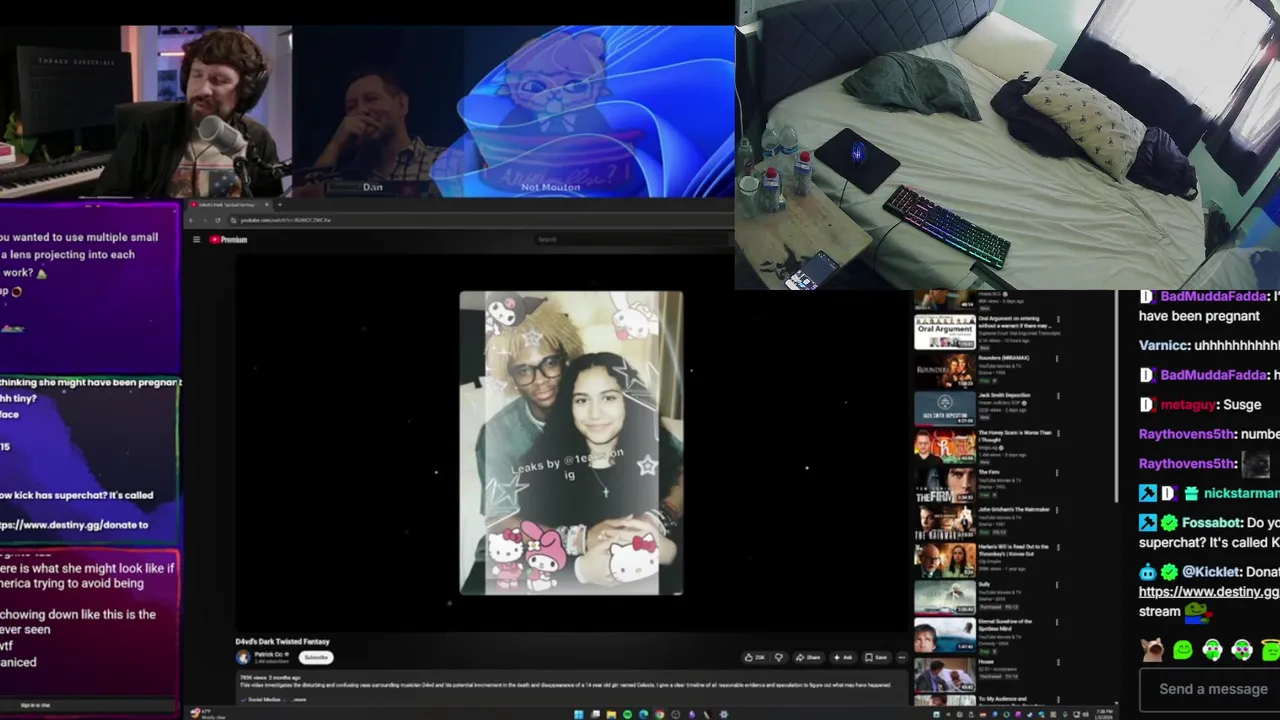
Task: Open options menu for Jack Smith Deposition
Action: 1057,396
